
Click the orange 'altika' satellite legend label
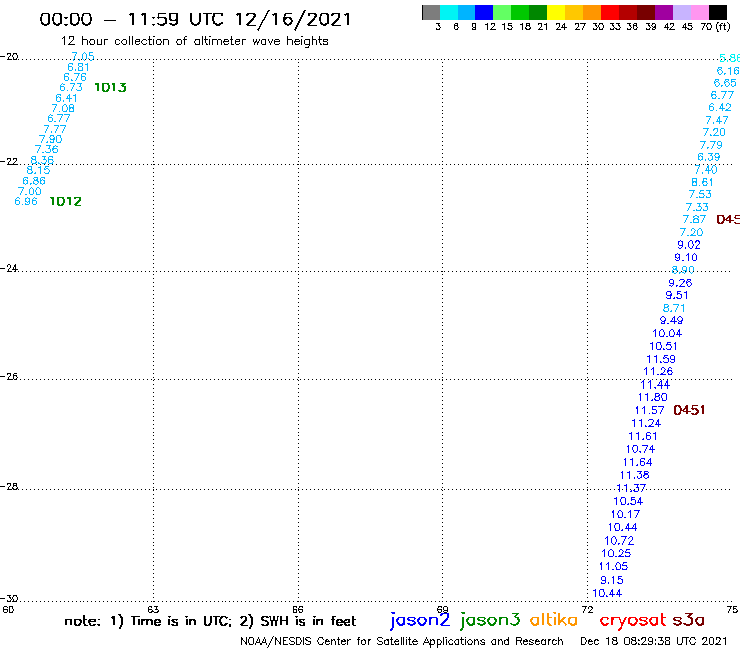553,620
